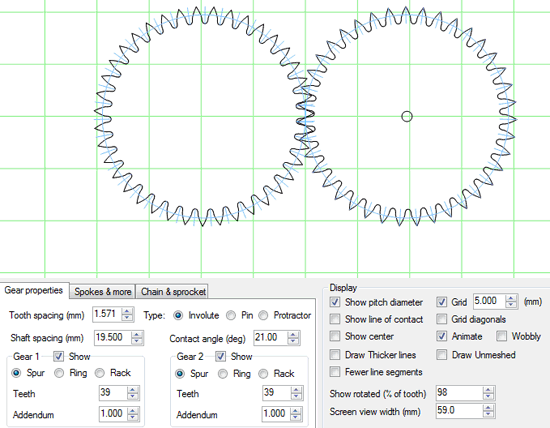Toggle the Grid checkbox
550x428 pixels.
coord(442,302)
